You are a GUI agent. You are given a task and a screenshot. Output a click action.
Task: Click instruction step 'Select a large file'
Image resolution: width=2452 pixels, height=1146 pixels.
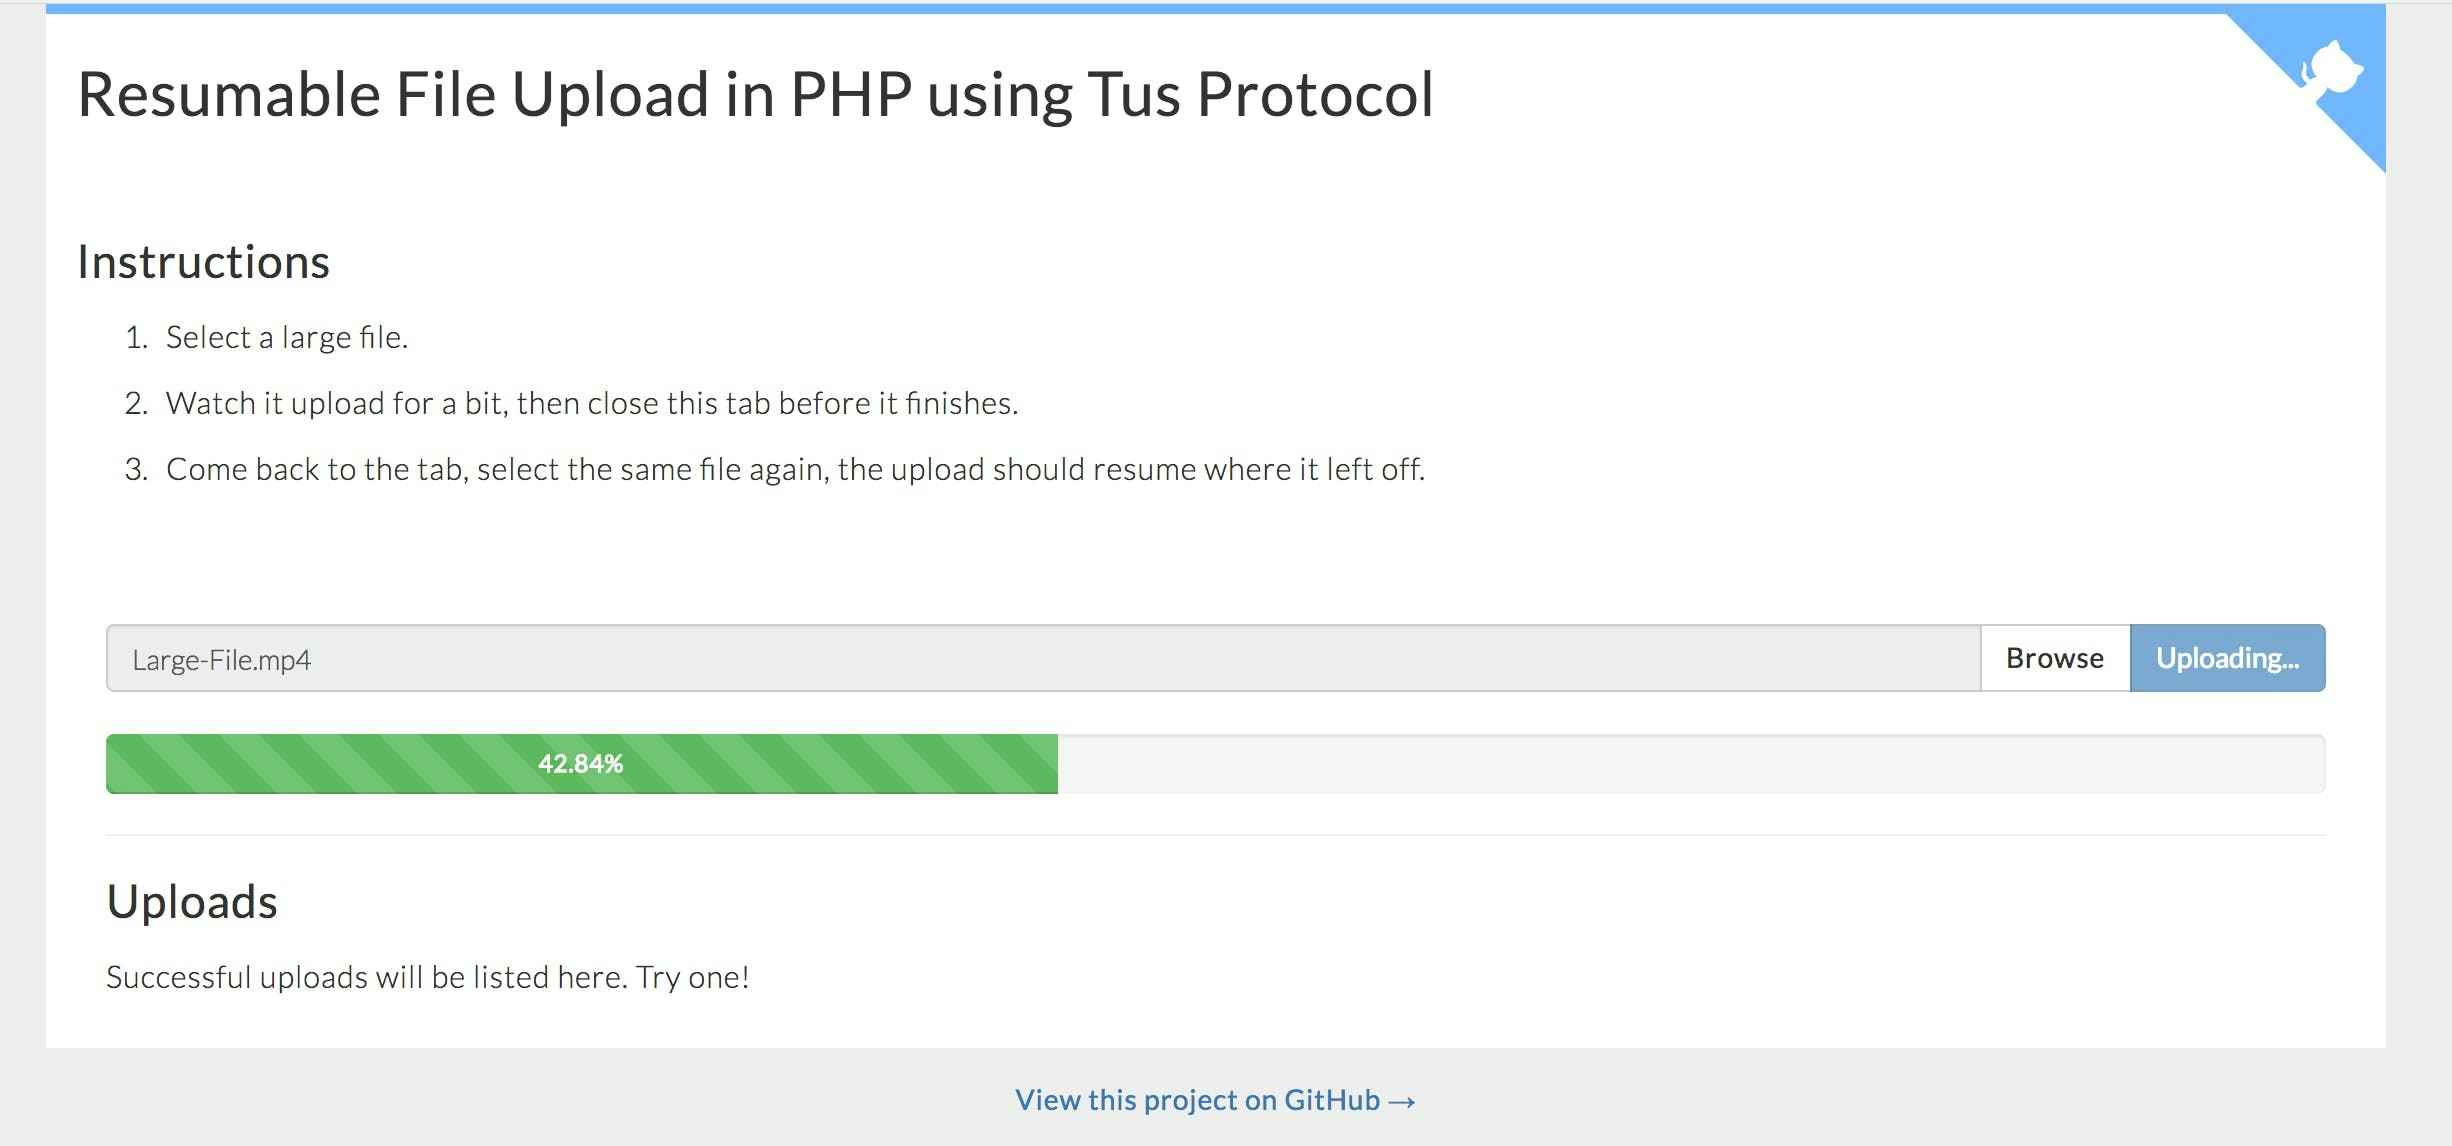point(289,337)
